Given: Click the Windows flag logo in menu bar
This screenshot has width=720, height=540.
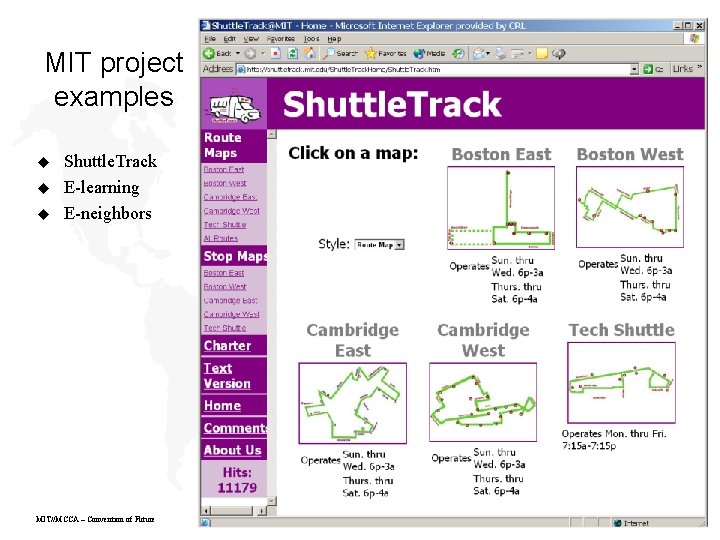Looking at the screenshot, I should pos(694,39).
